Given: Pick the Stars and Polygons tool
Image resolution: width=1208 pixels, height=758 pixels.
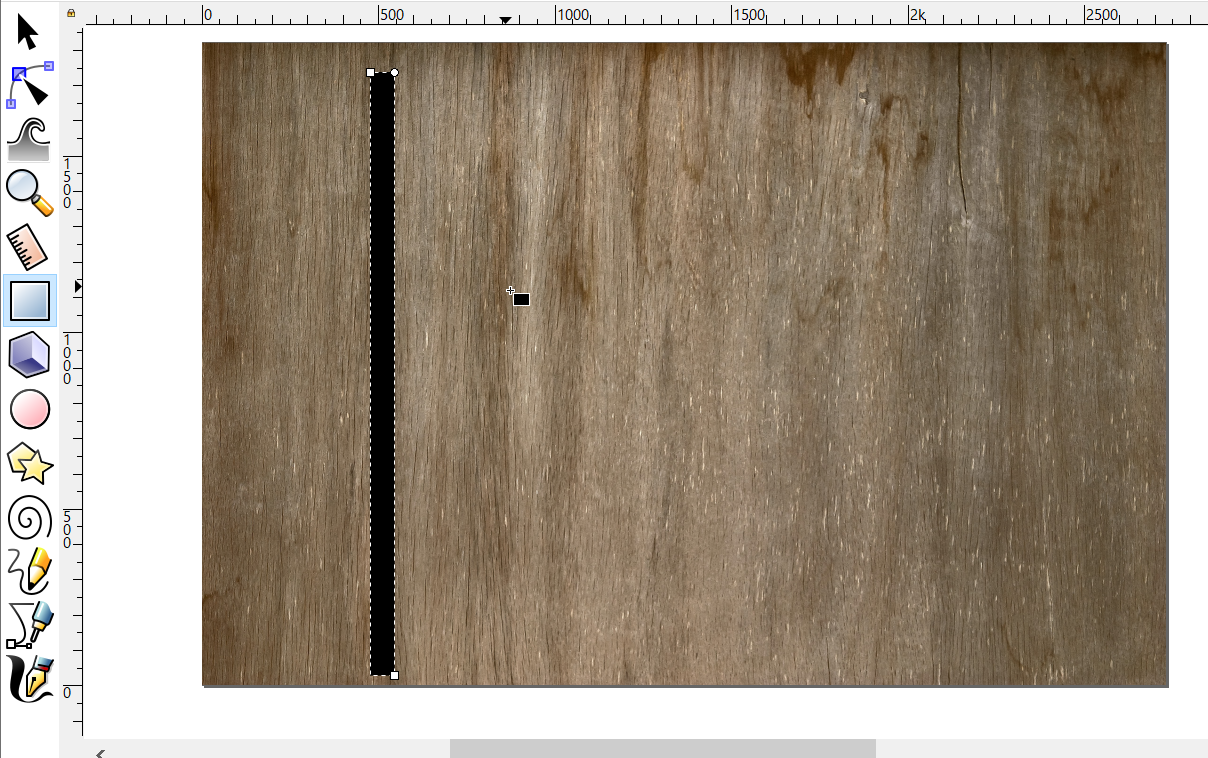Looking at the screenshot, I should pos(29,463).
